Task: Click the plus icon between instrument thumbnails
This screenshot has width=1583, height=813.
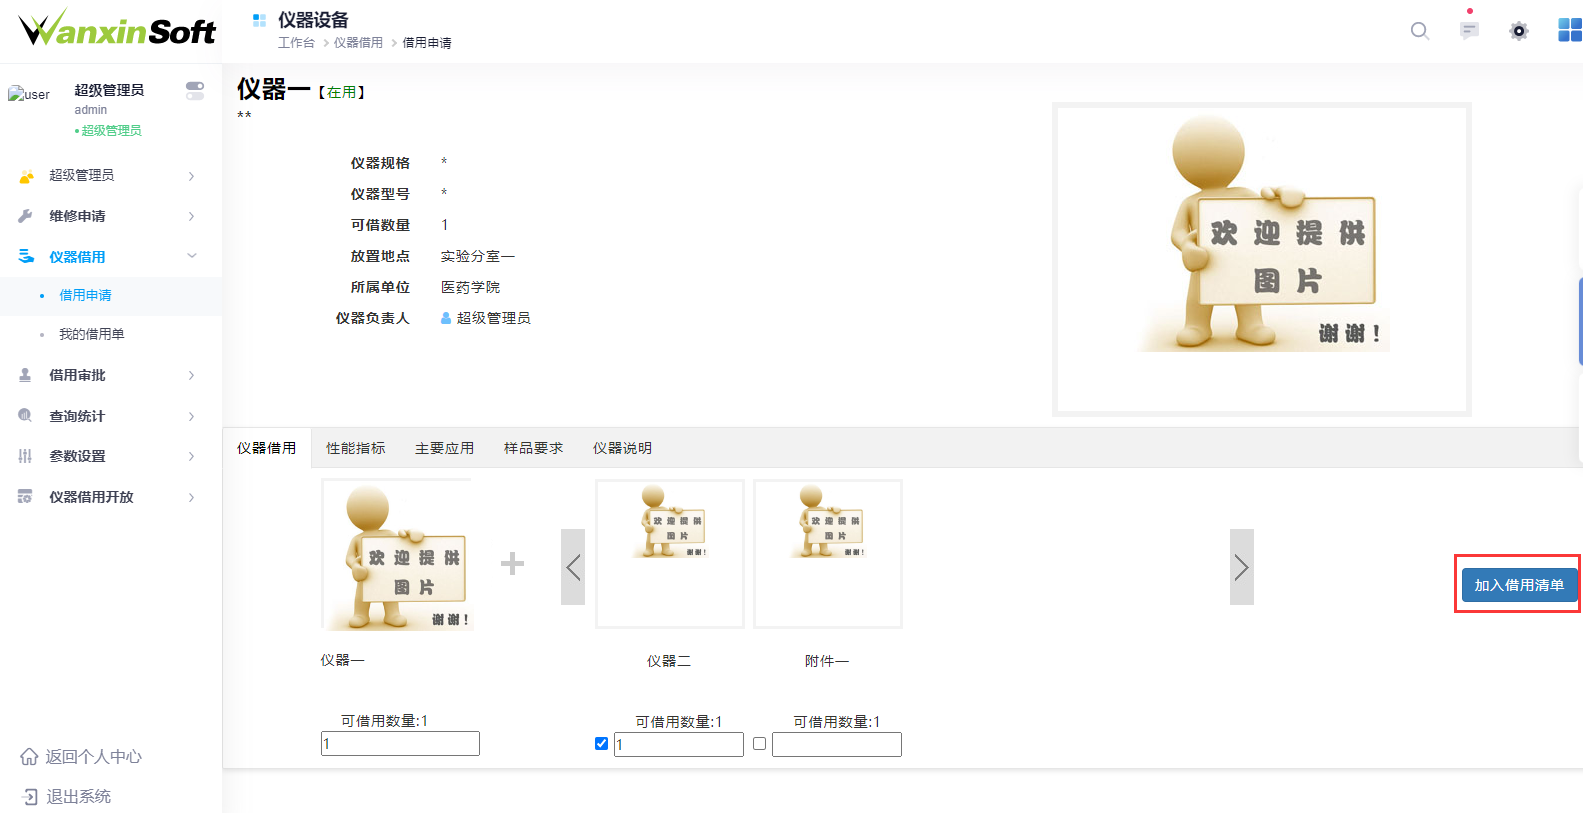Action: [512, 564]
